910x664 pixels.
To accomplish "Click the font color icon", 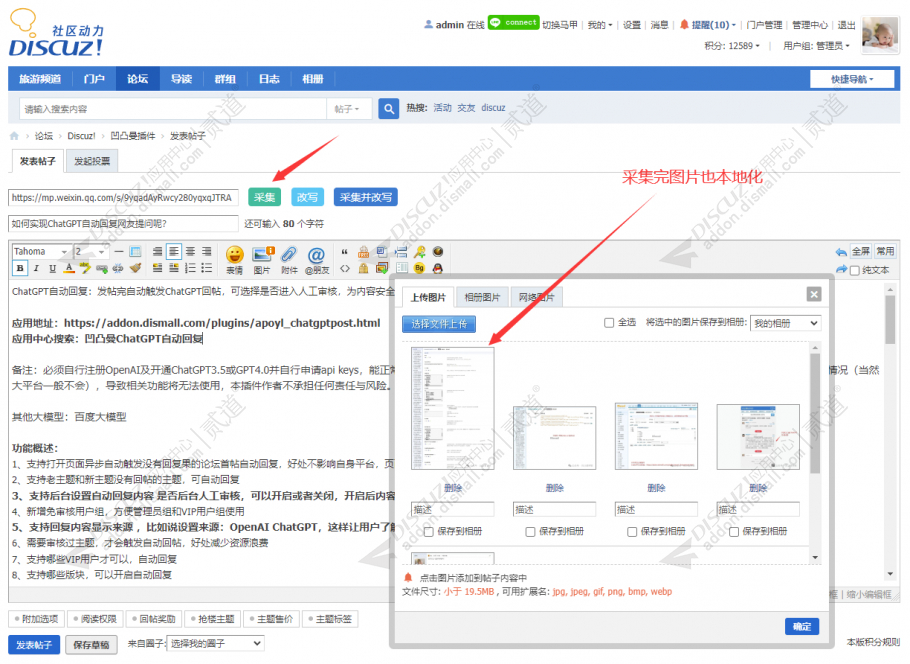I will 68,268.
